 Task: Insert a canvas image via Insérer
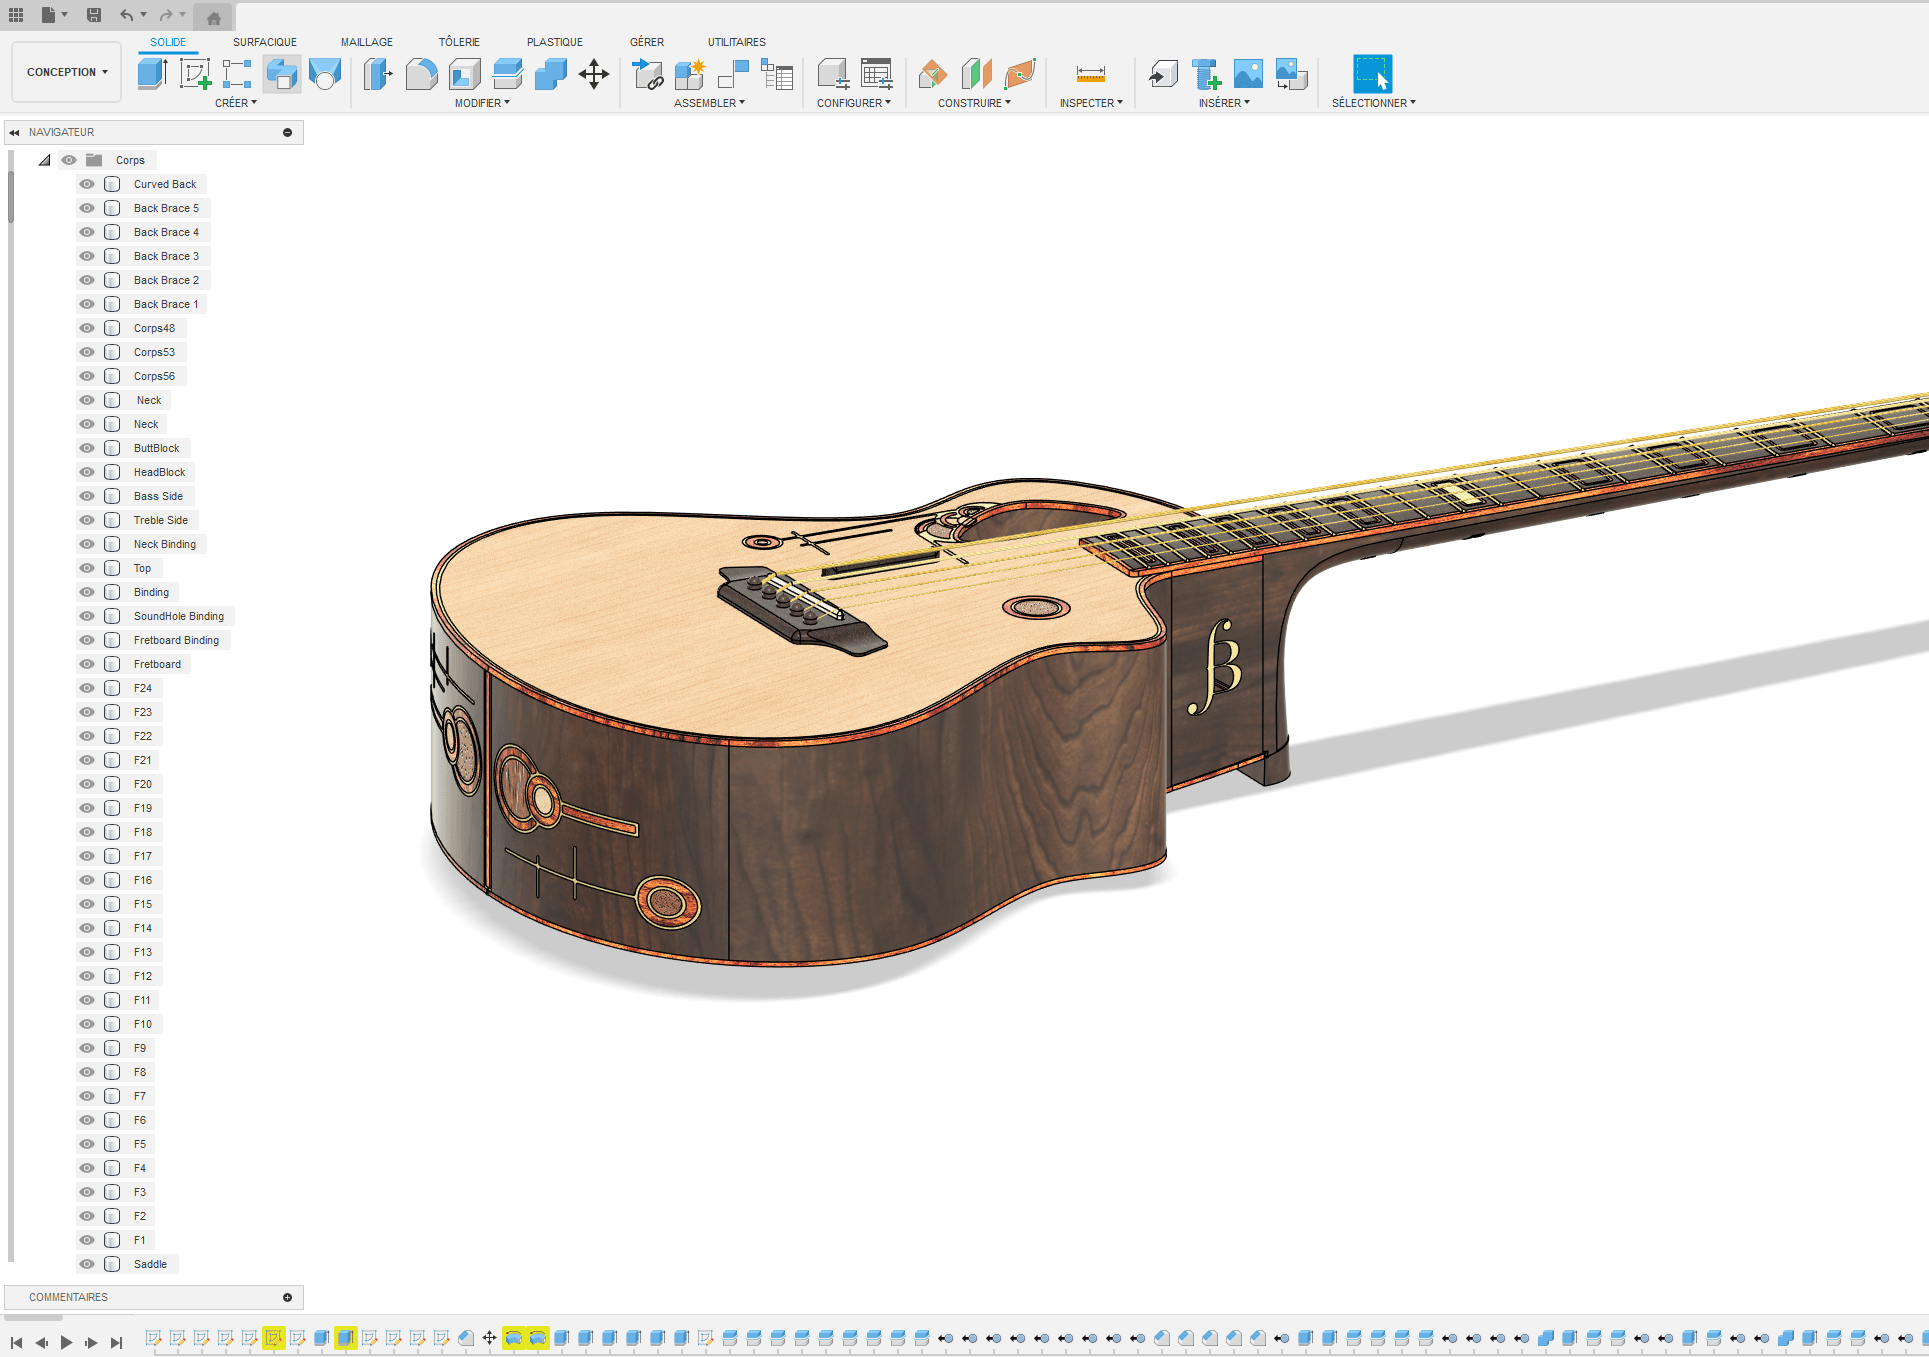(x=1248, y=73)
